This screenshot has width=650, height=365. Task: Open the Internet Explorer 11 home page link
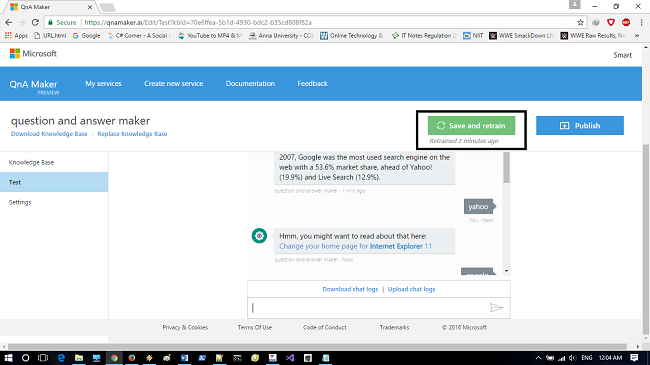355,246
